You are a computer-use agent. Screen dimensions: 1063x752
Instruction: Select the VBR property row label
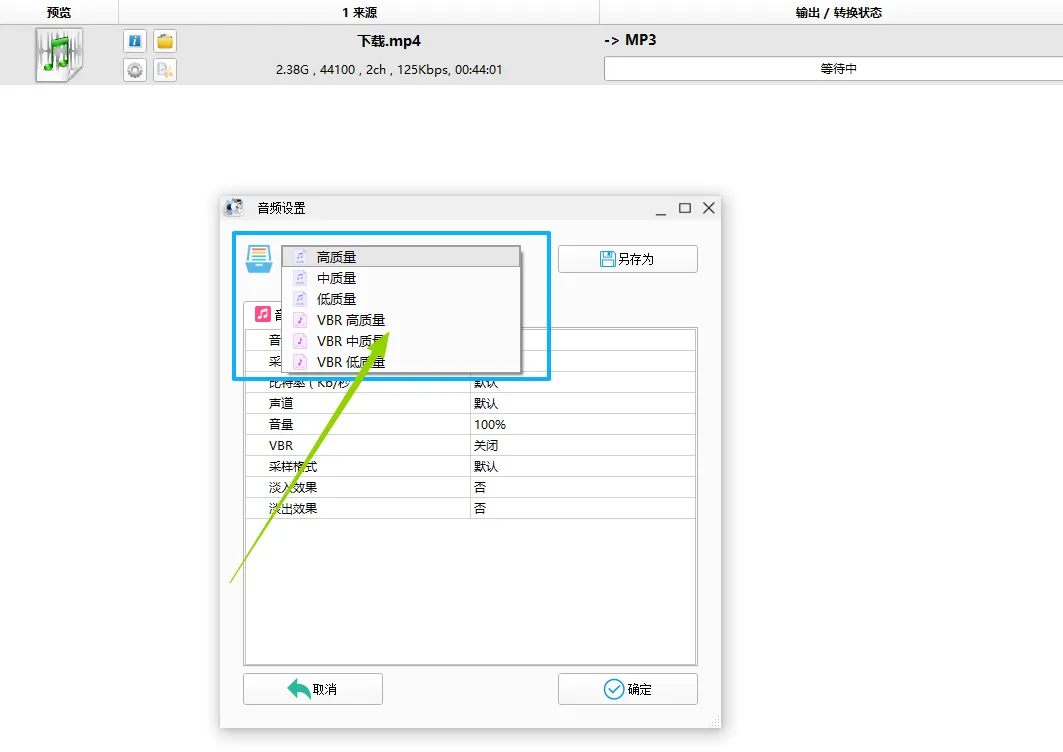pos(281,446)
